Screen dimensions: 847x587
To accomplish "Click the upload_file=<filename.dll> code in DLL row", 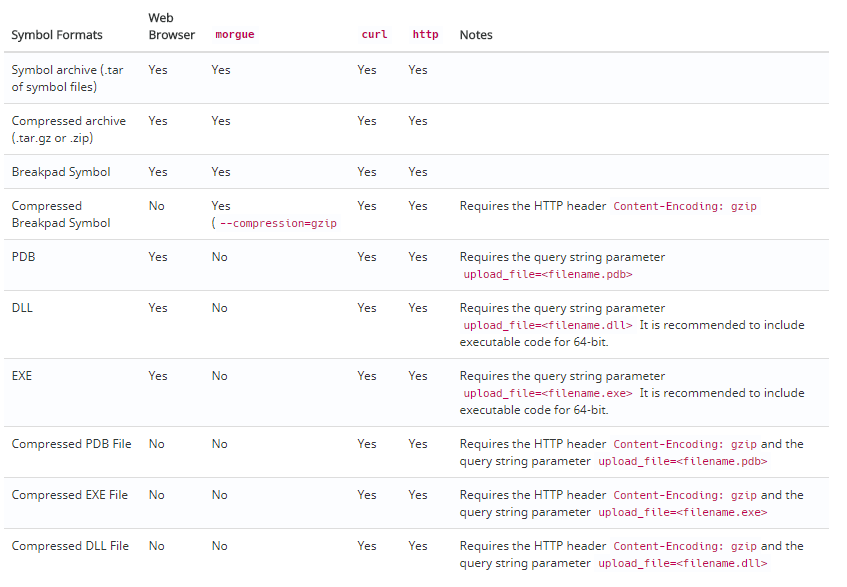I will (x=548, y=325).
